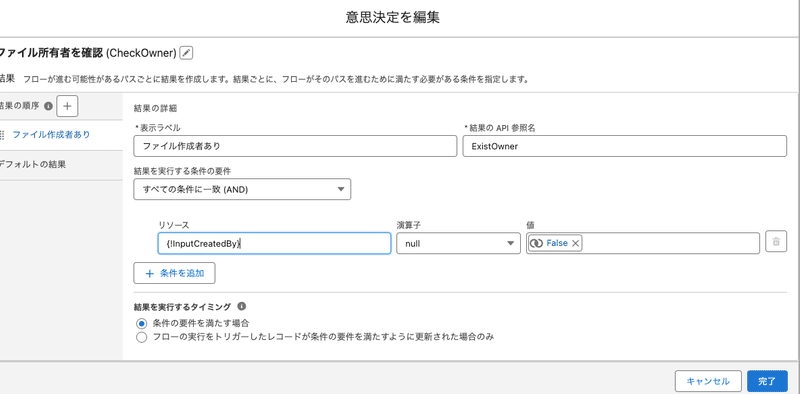Click the キャンセル button
800x394 pixels.
[708, 381]
